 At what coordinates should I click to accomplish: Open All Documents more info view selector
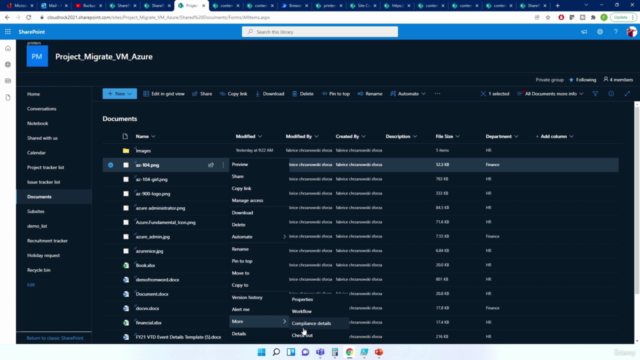click(x=550, y=94)
